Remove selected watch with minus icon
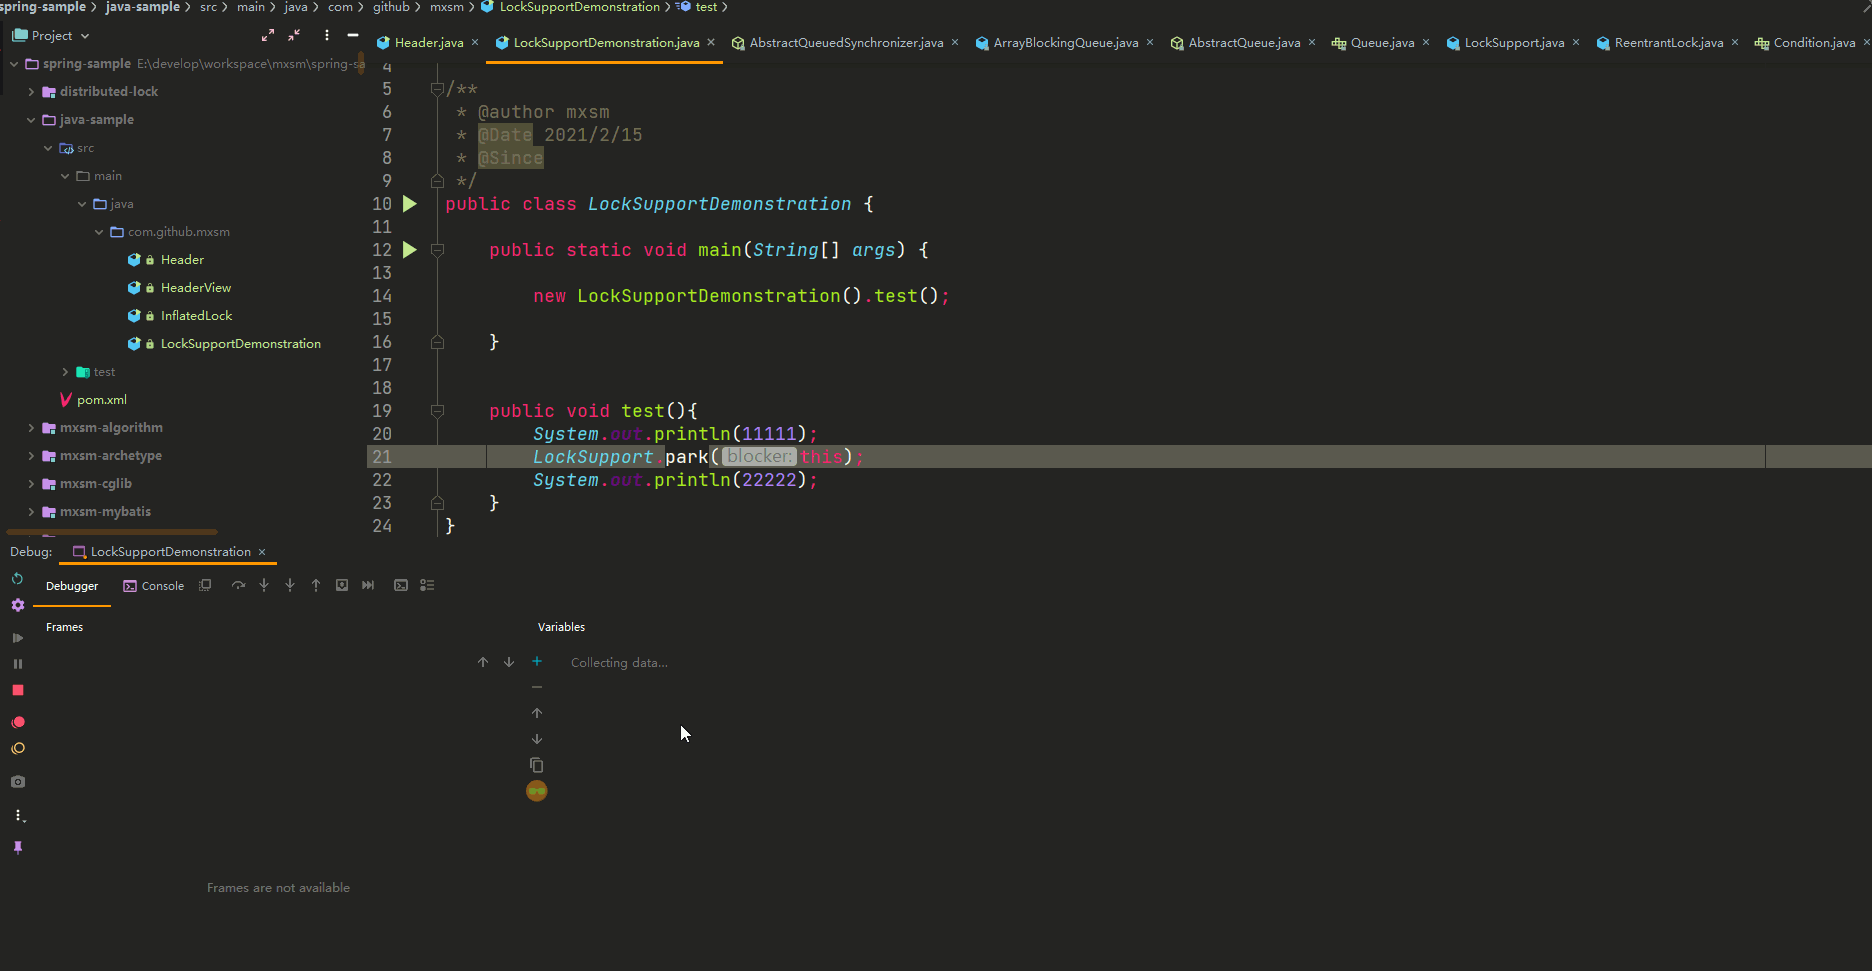 coord(537,687)
